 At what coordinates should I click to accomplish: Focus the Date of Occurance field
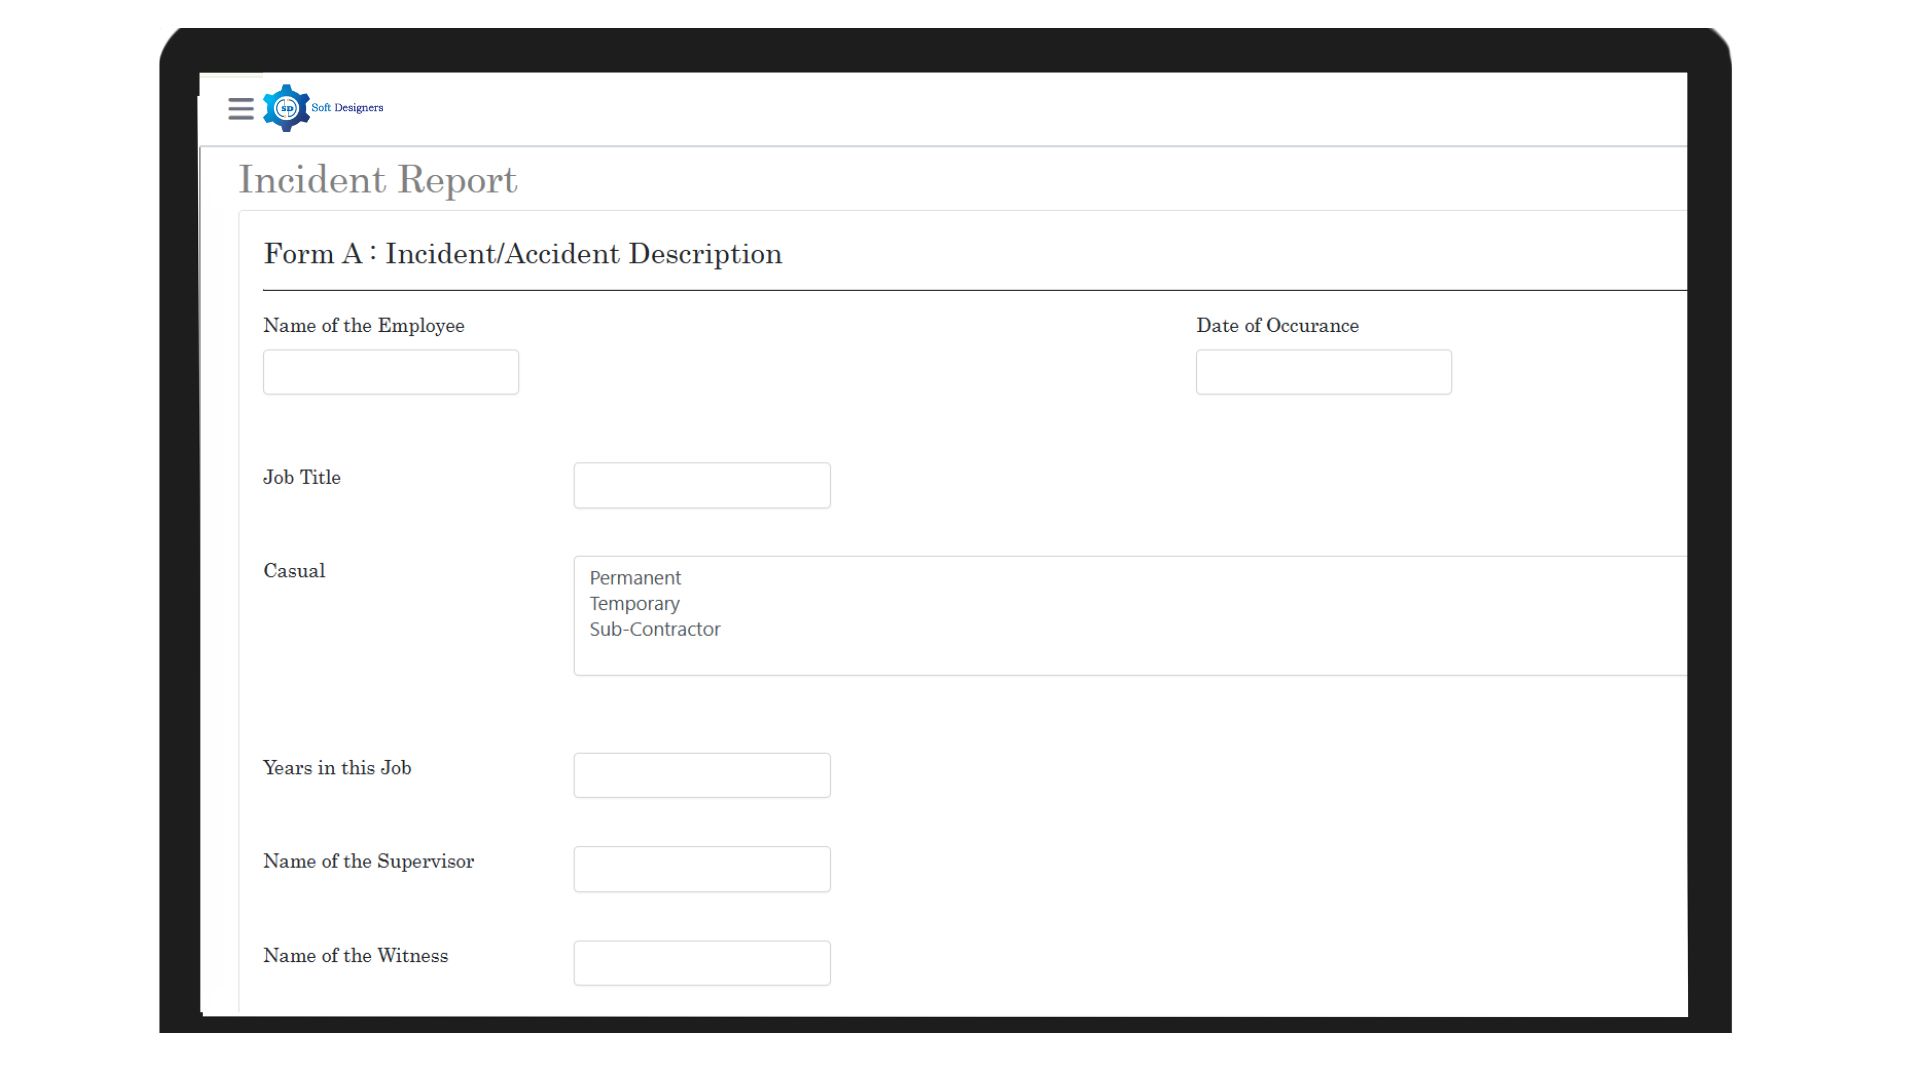[x=1323, y=372]
